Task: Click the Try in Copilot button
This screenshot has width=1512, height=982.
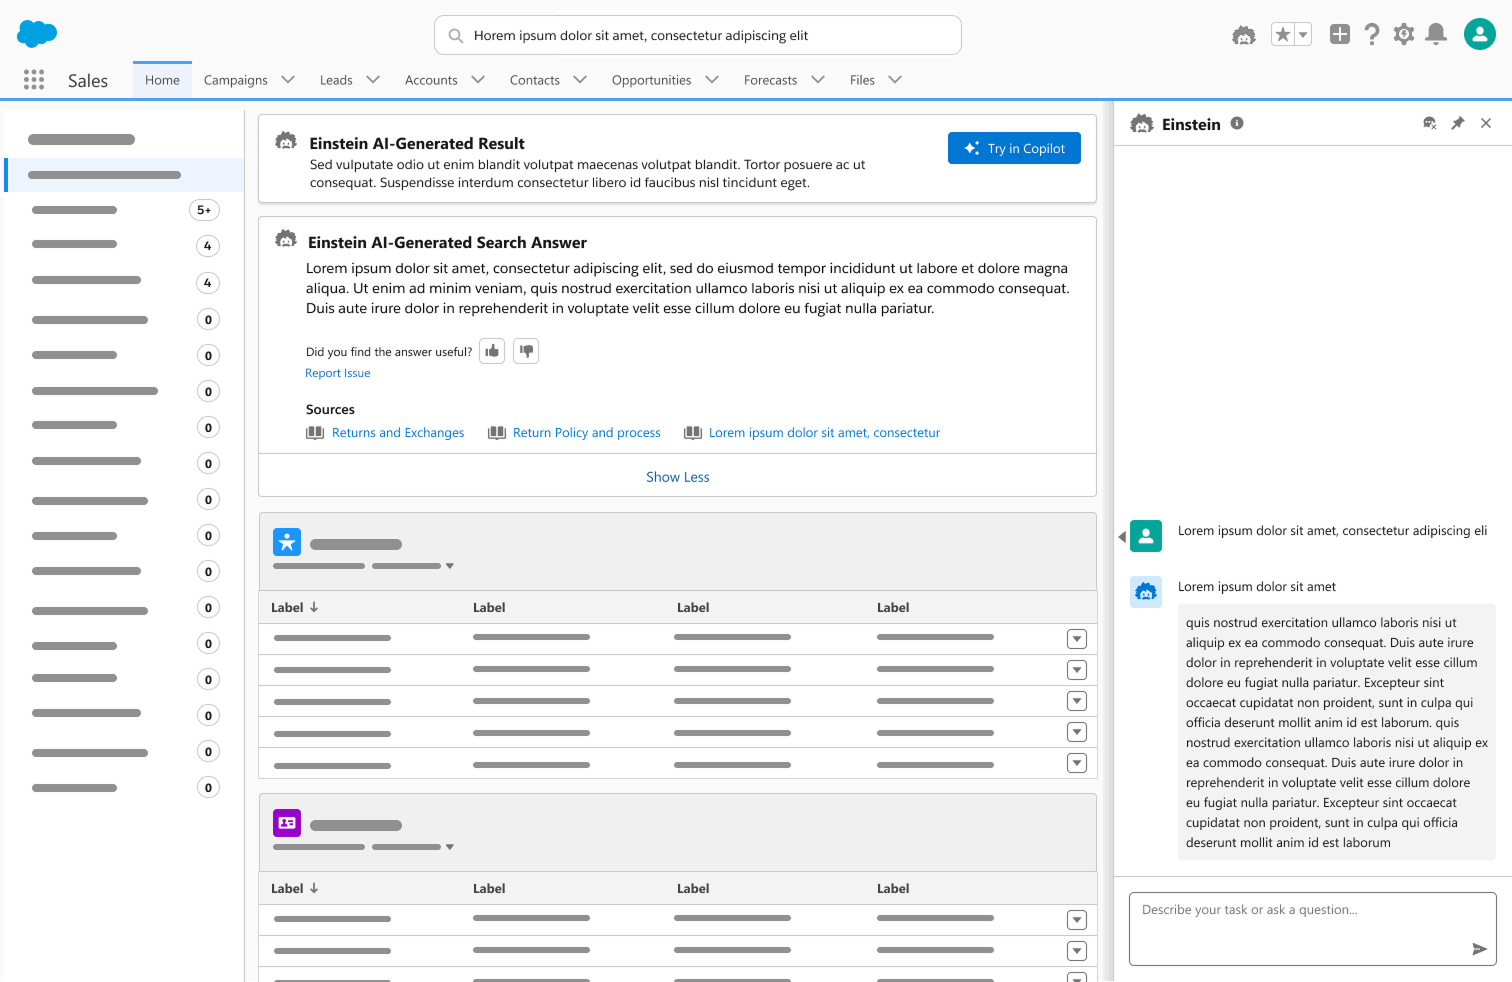Action: (x=1014, y=148)
